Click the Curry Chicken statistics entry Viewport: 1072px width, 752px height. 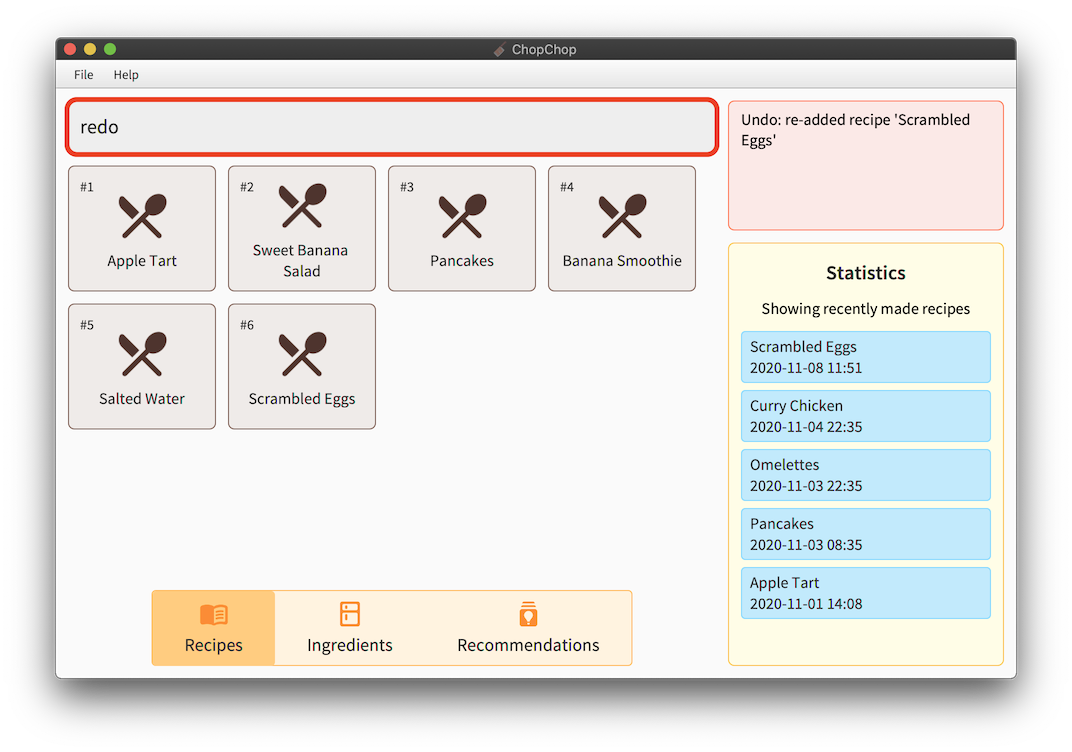(x=866, y=416)
